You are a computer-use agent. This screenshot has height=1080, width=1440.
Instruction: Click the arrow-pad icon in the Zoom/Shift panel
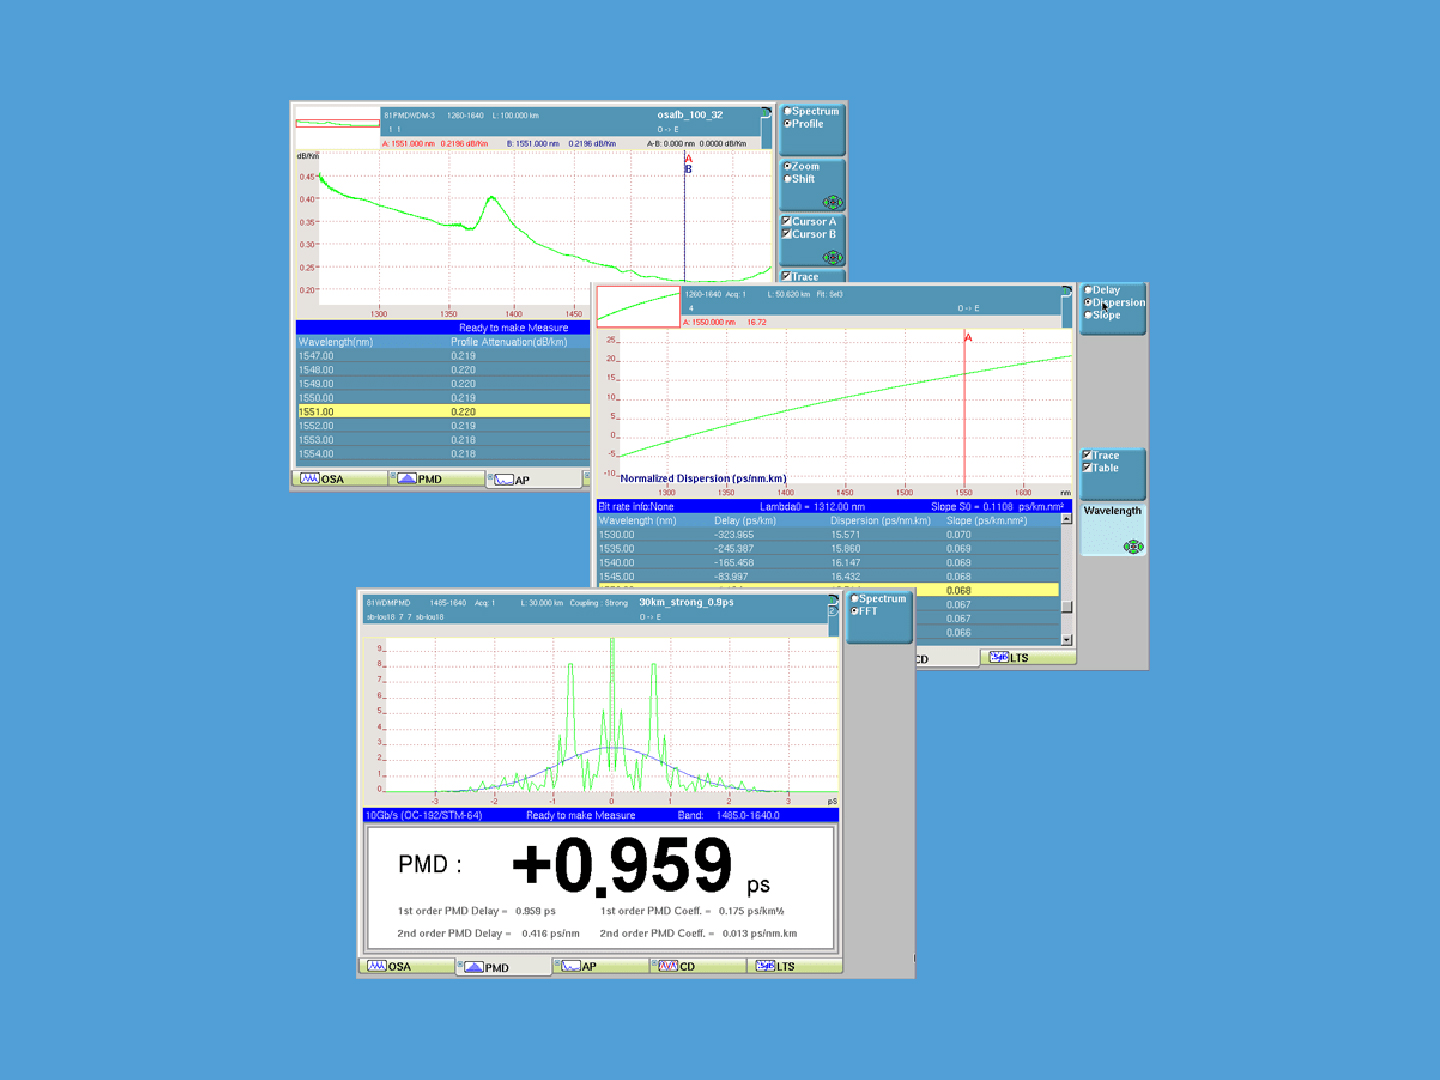832,202
